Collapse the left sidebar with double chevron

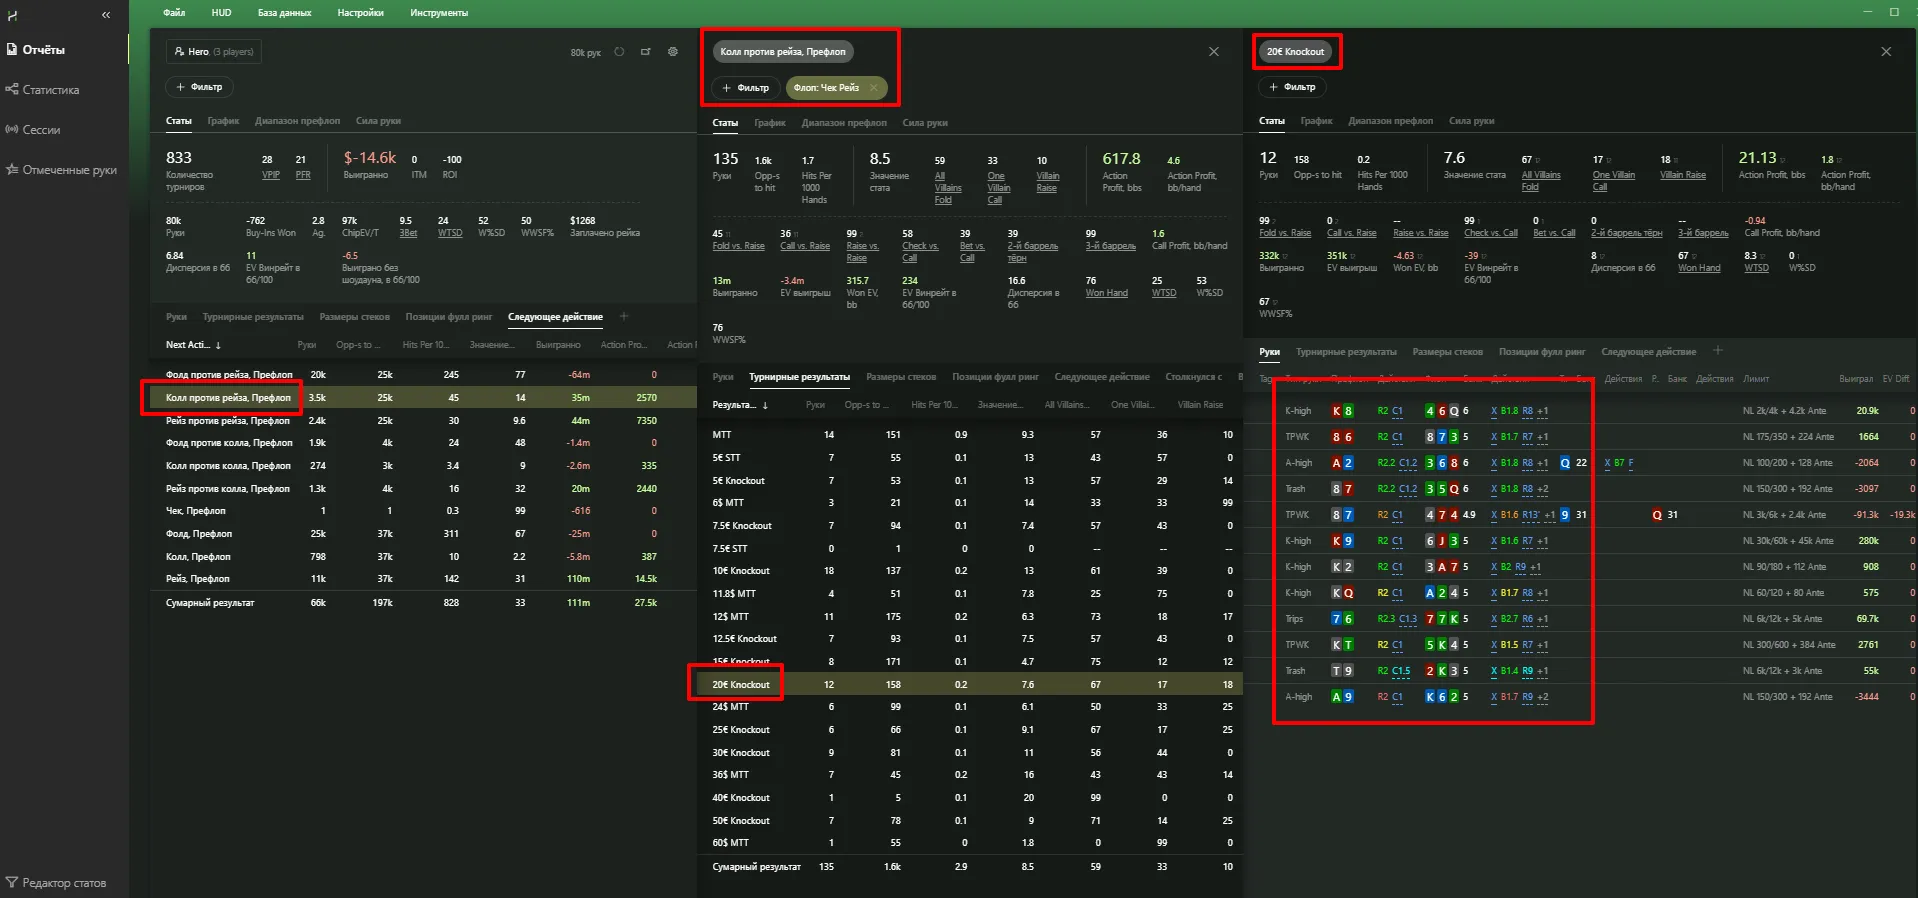point(106,15)
